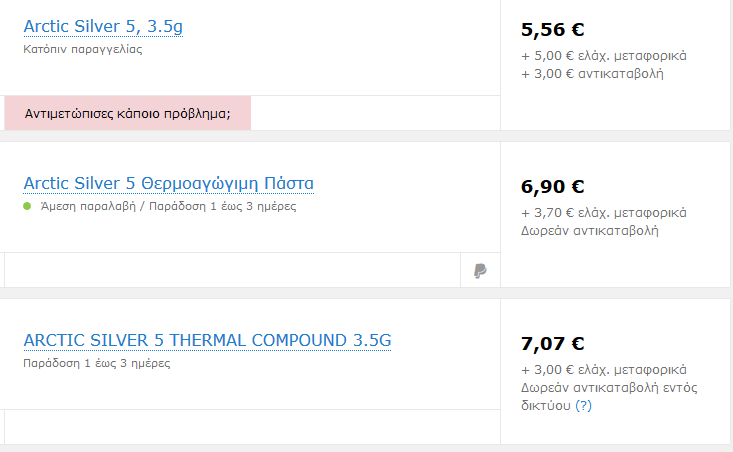The image size is (733, 452).
Task: Click Παράδοση 1 έως 3 ημέρες under THERMAL COMPOUND
Action: pyautogui.click(x=97, y=363)
